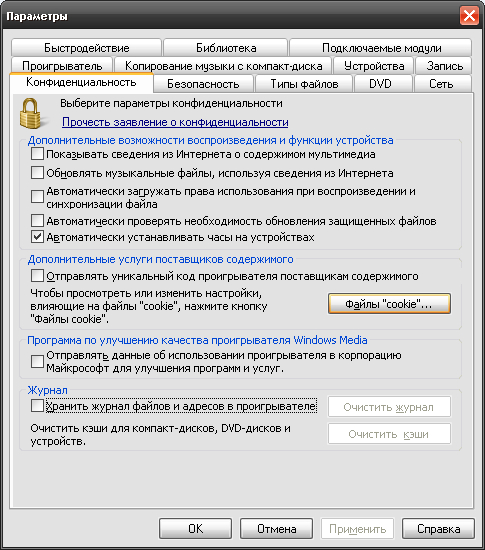The height and width of the screenshot is (550, 485).
Task: Uncheck Автоматически устанавливать часы на устройствах
Action: pyautogui.click(x=37, y=237)
